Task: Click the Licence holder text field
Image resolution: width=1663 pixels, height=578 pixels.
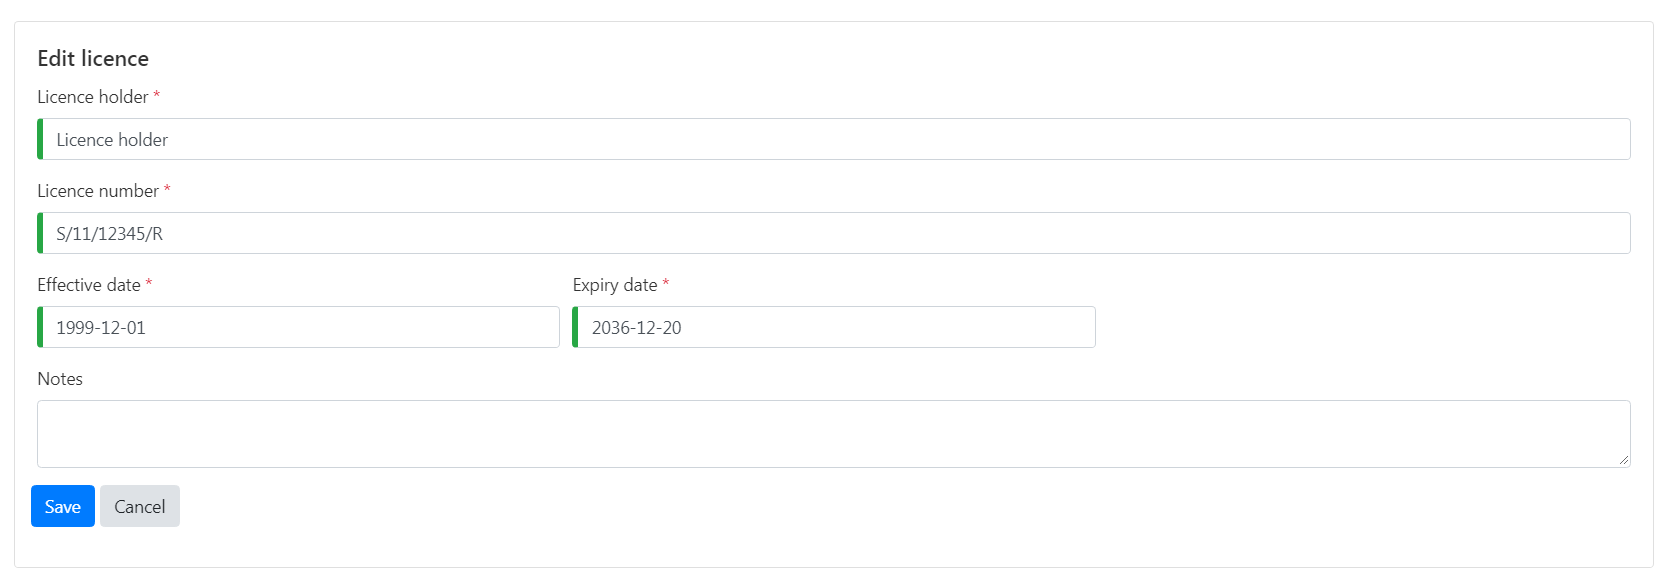Action: [834, 139]
